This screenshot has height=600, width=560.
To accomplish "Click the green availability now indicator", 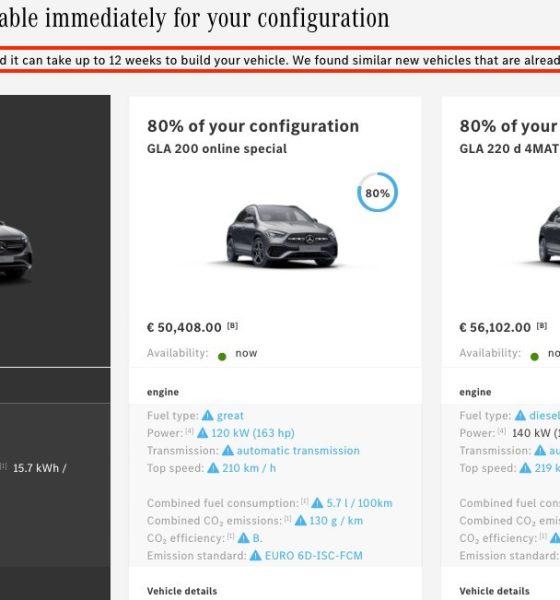I will (222, 357).
